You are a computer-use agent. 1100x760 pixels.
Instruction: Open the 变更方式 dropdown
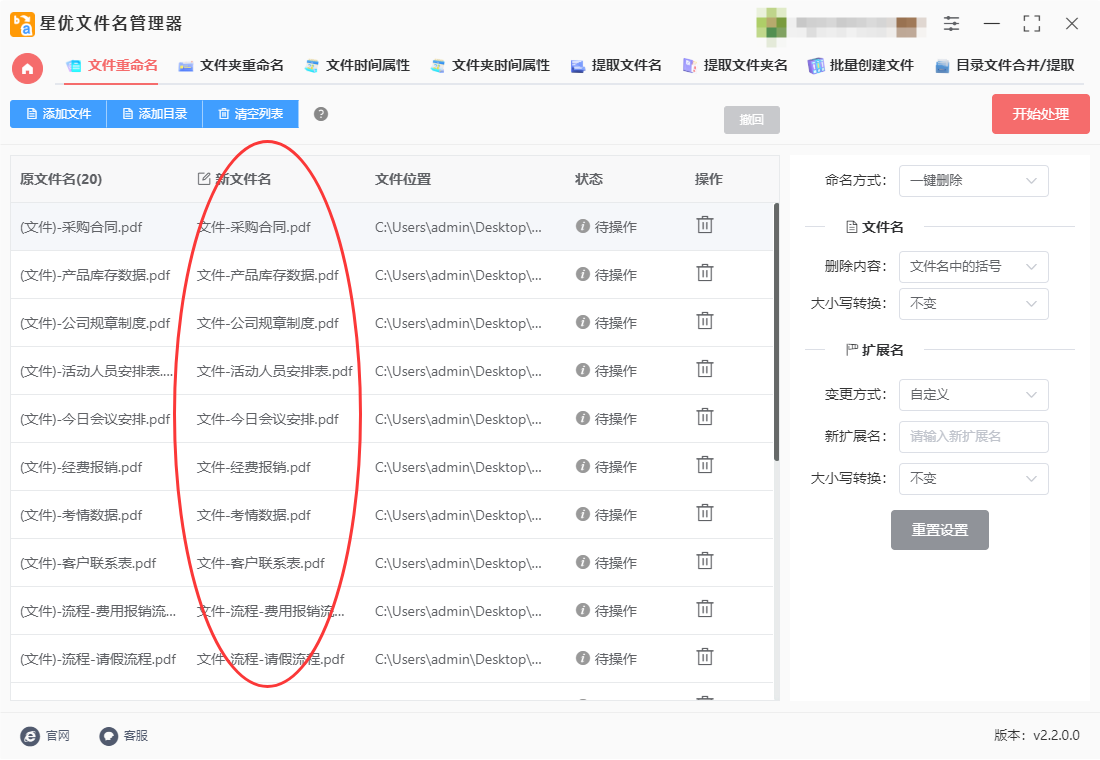(974, 395)
